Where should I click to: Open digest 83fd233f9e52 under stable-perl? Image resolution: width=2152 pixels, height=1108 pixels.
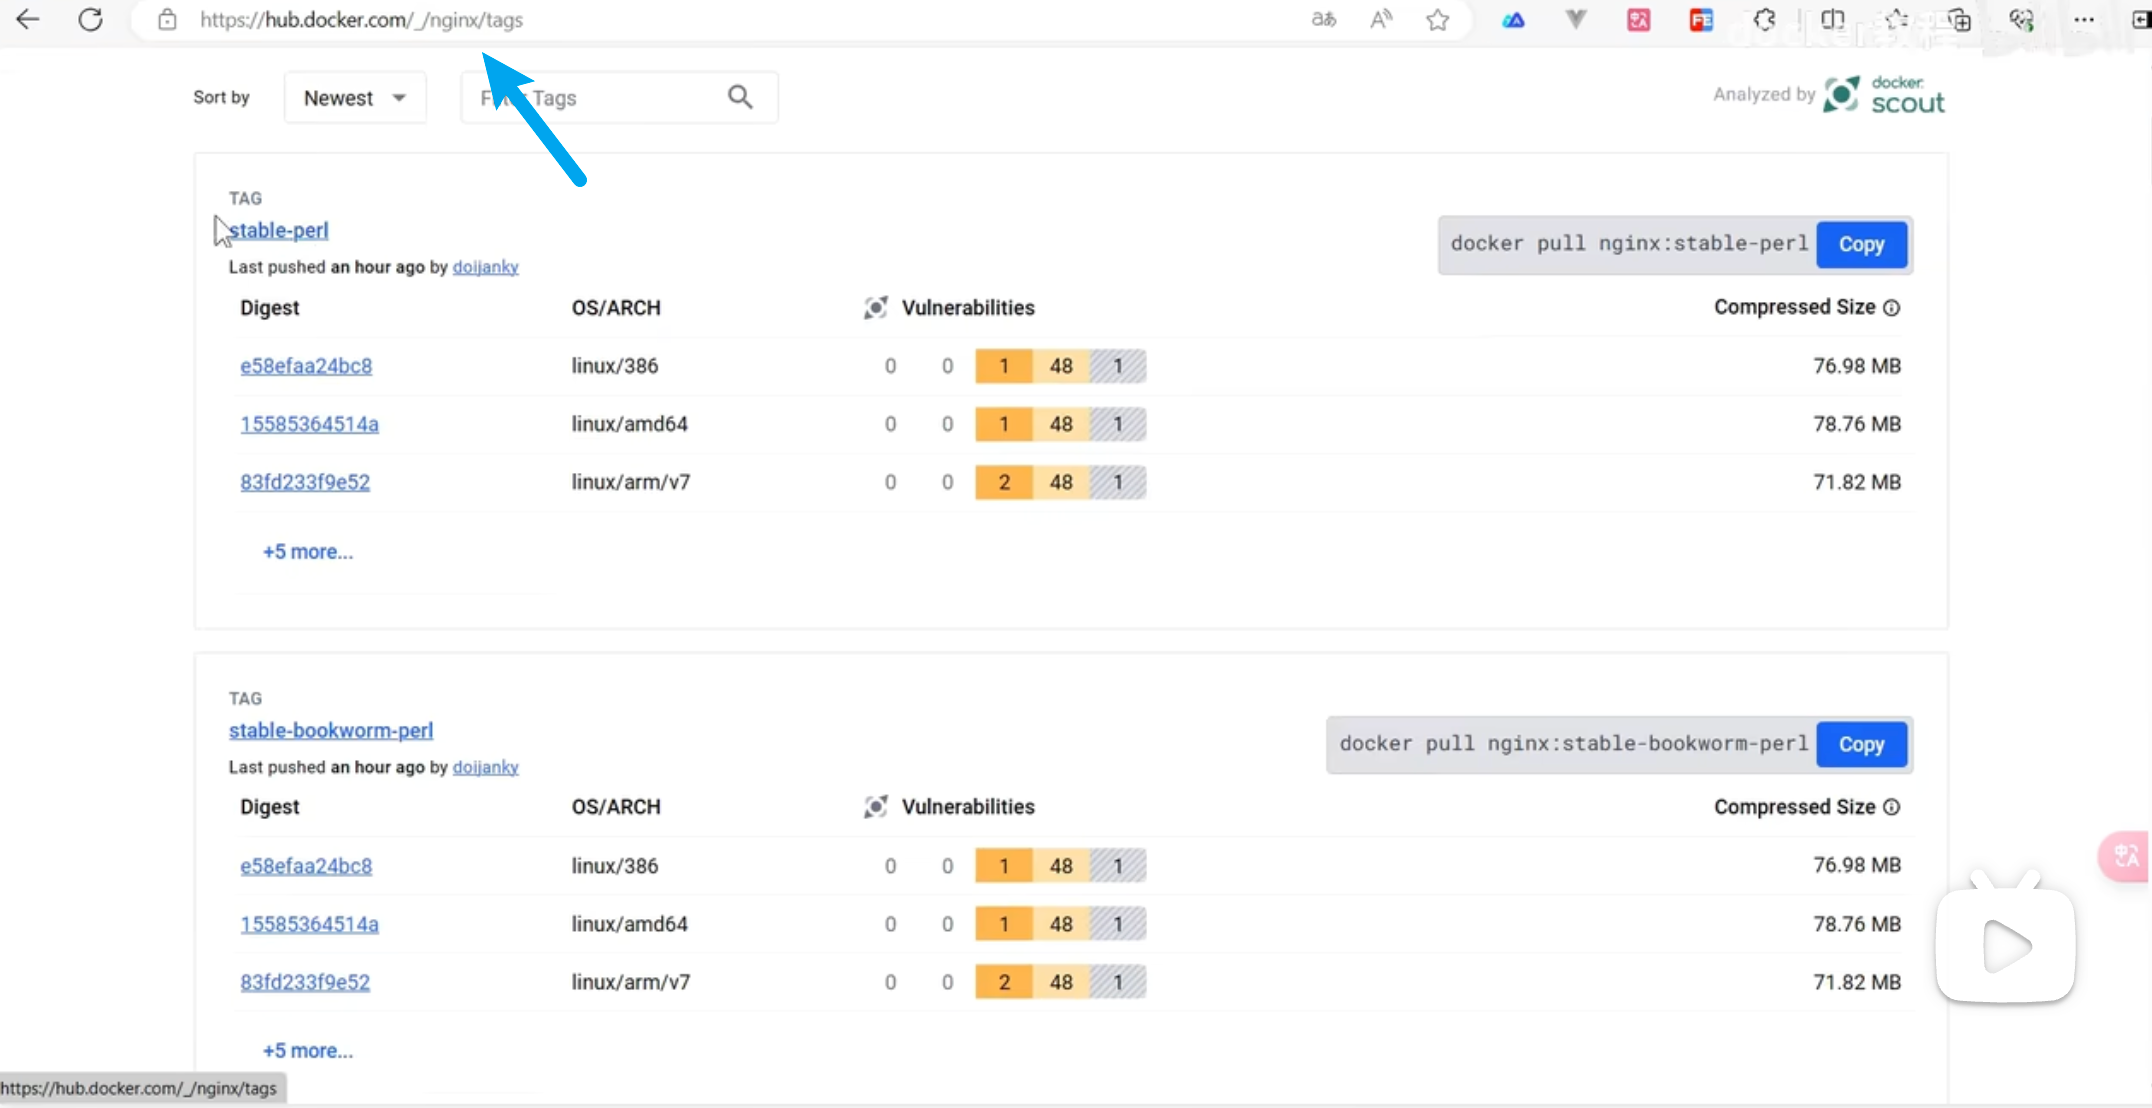[305, 482]
